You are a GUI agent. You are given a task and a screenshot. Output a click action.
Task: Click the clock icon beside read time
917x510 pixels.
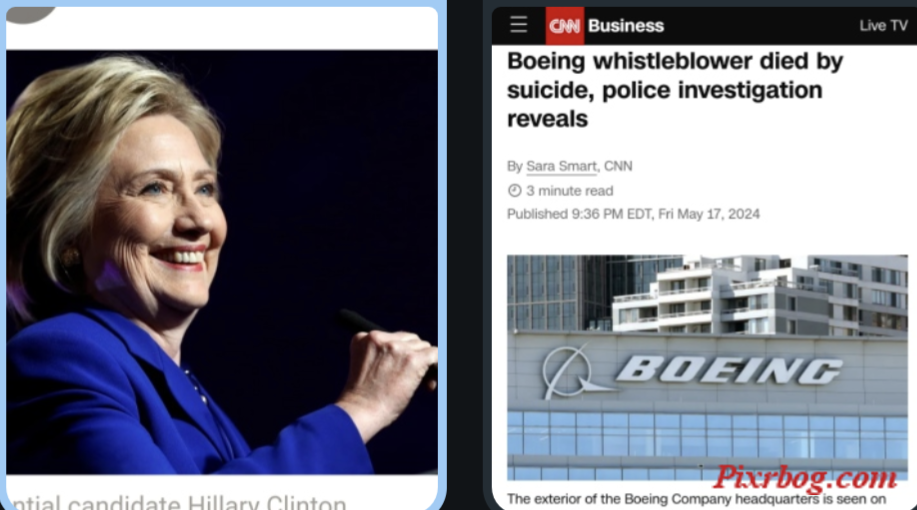coord(514,191)
